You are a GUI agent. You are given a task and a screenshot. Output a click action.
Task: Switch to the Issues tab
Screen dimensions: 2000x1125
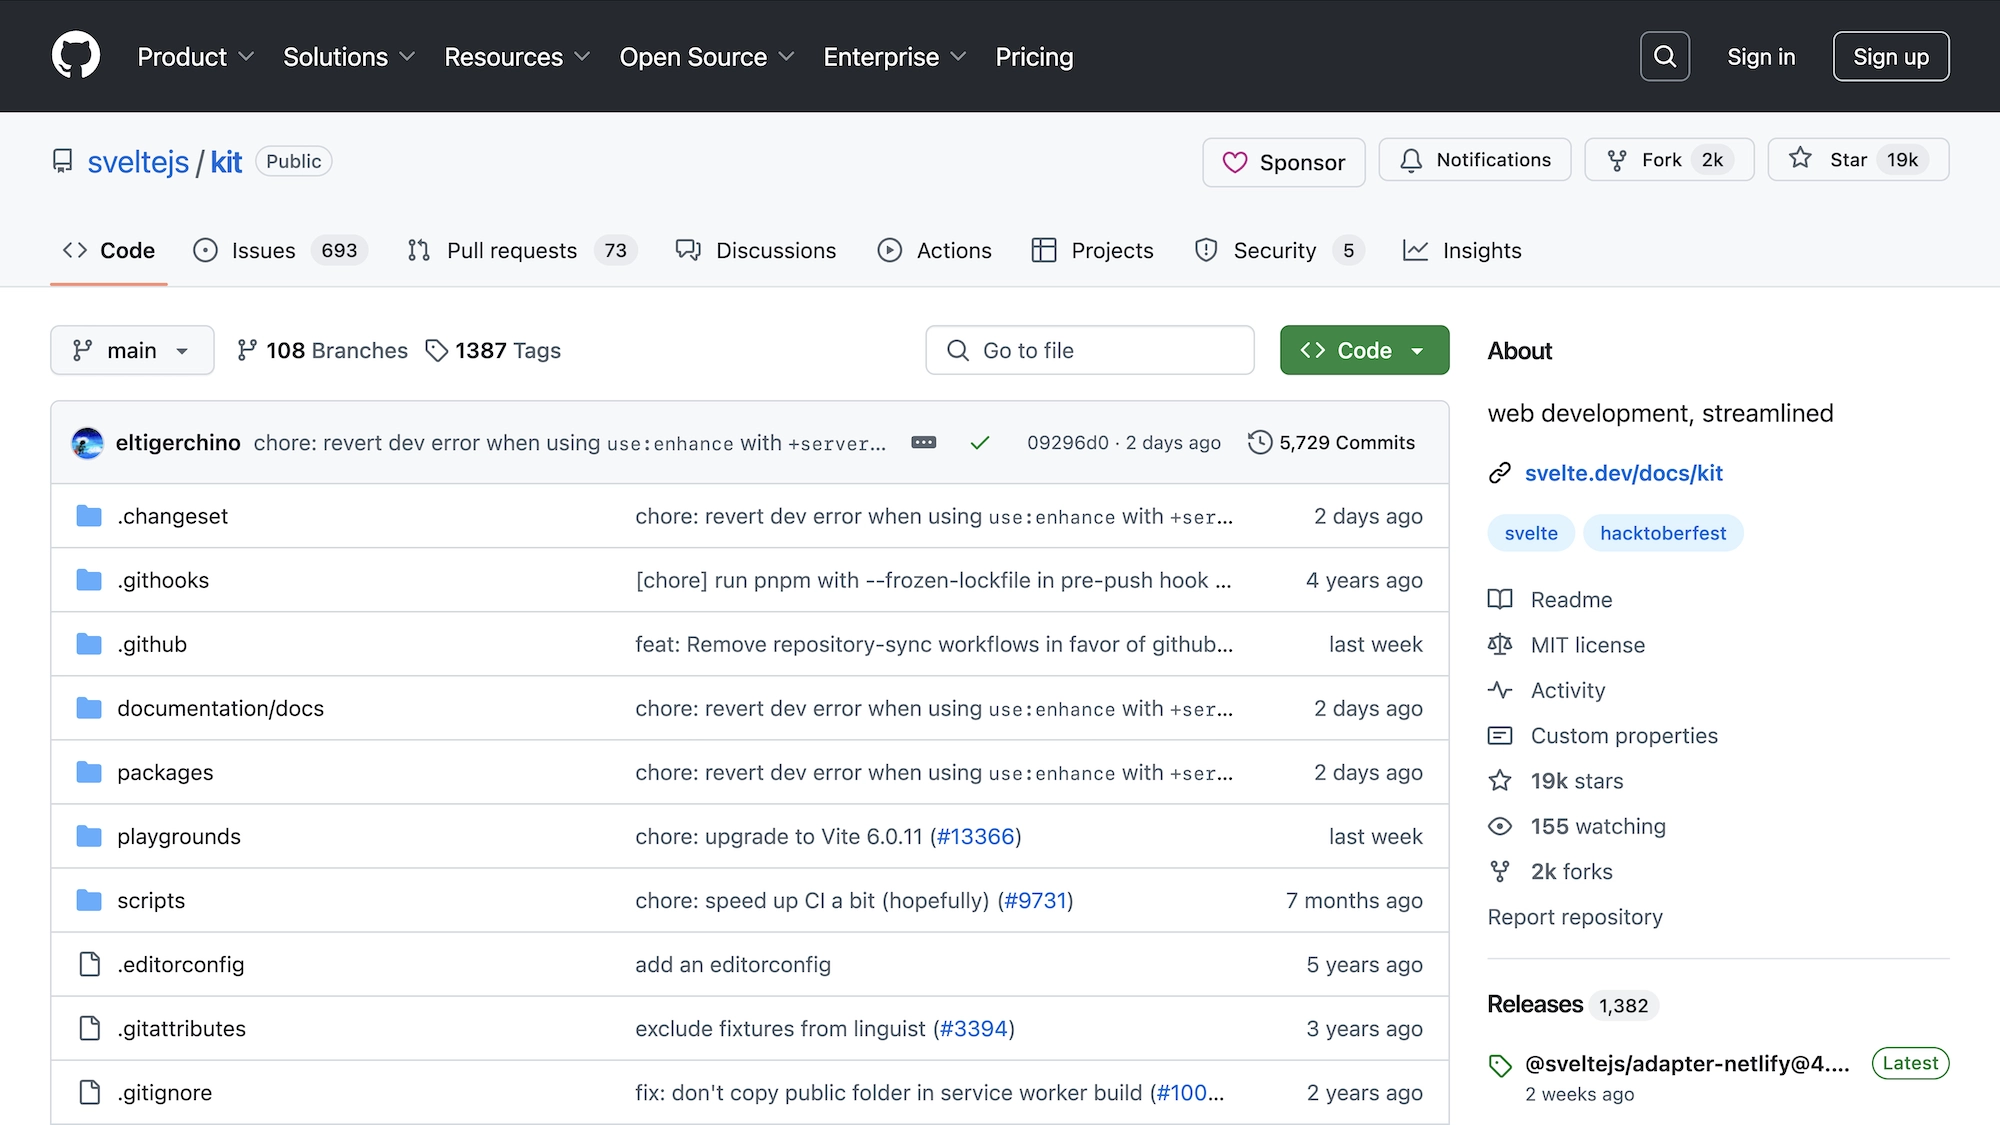(280, 250)
